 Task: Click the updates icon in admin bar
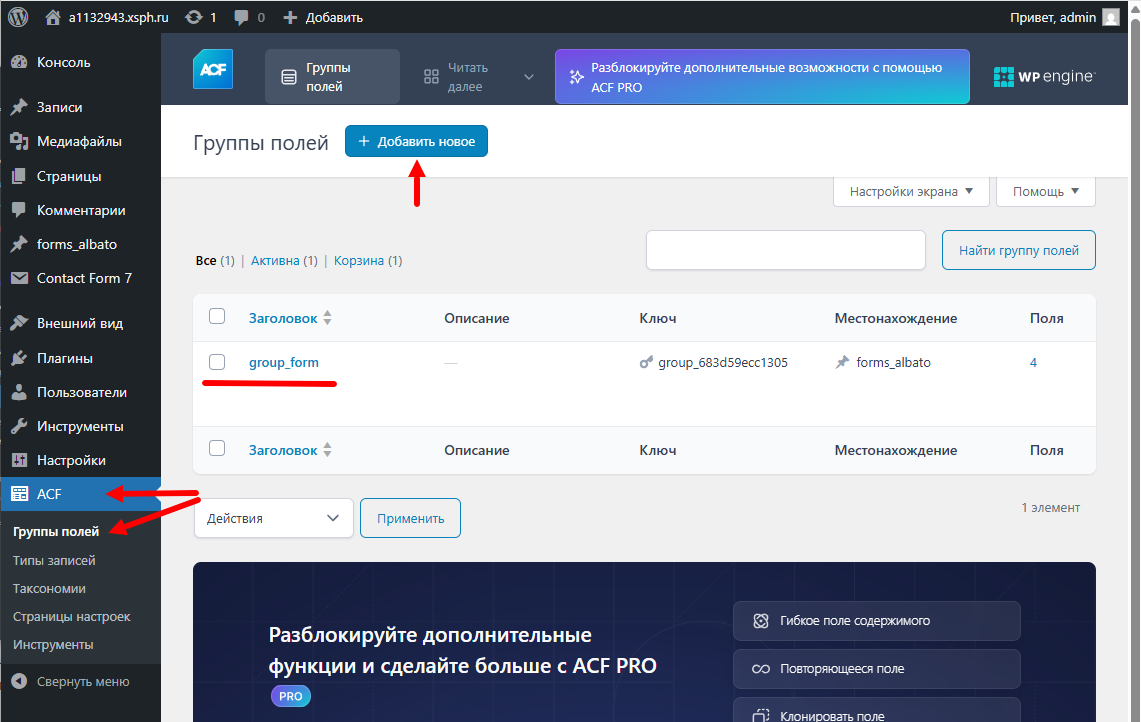coord(193,17)
